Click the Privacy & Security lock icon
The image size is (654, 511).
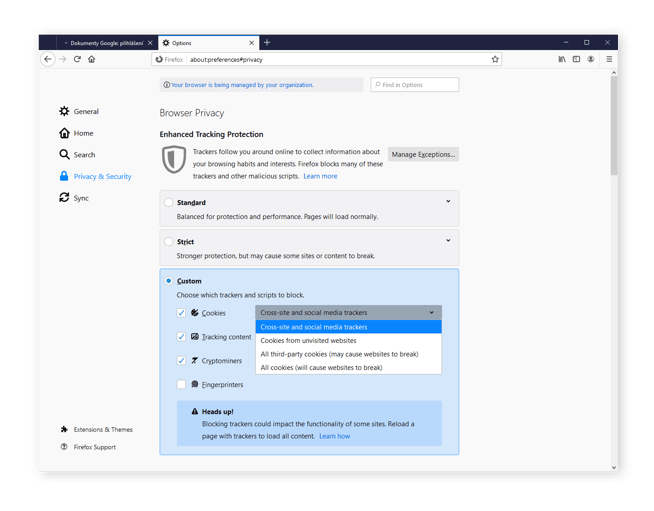(64, 176)
